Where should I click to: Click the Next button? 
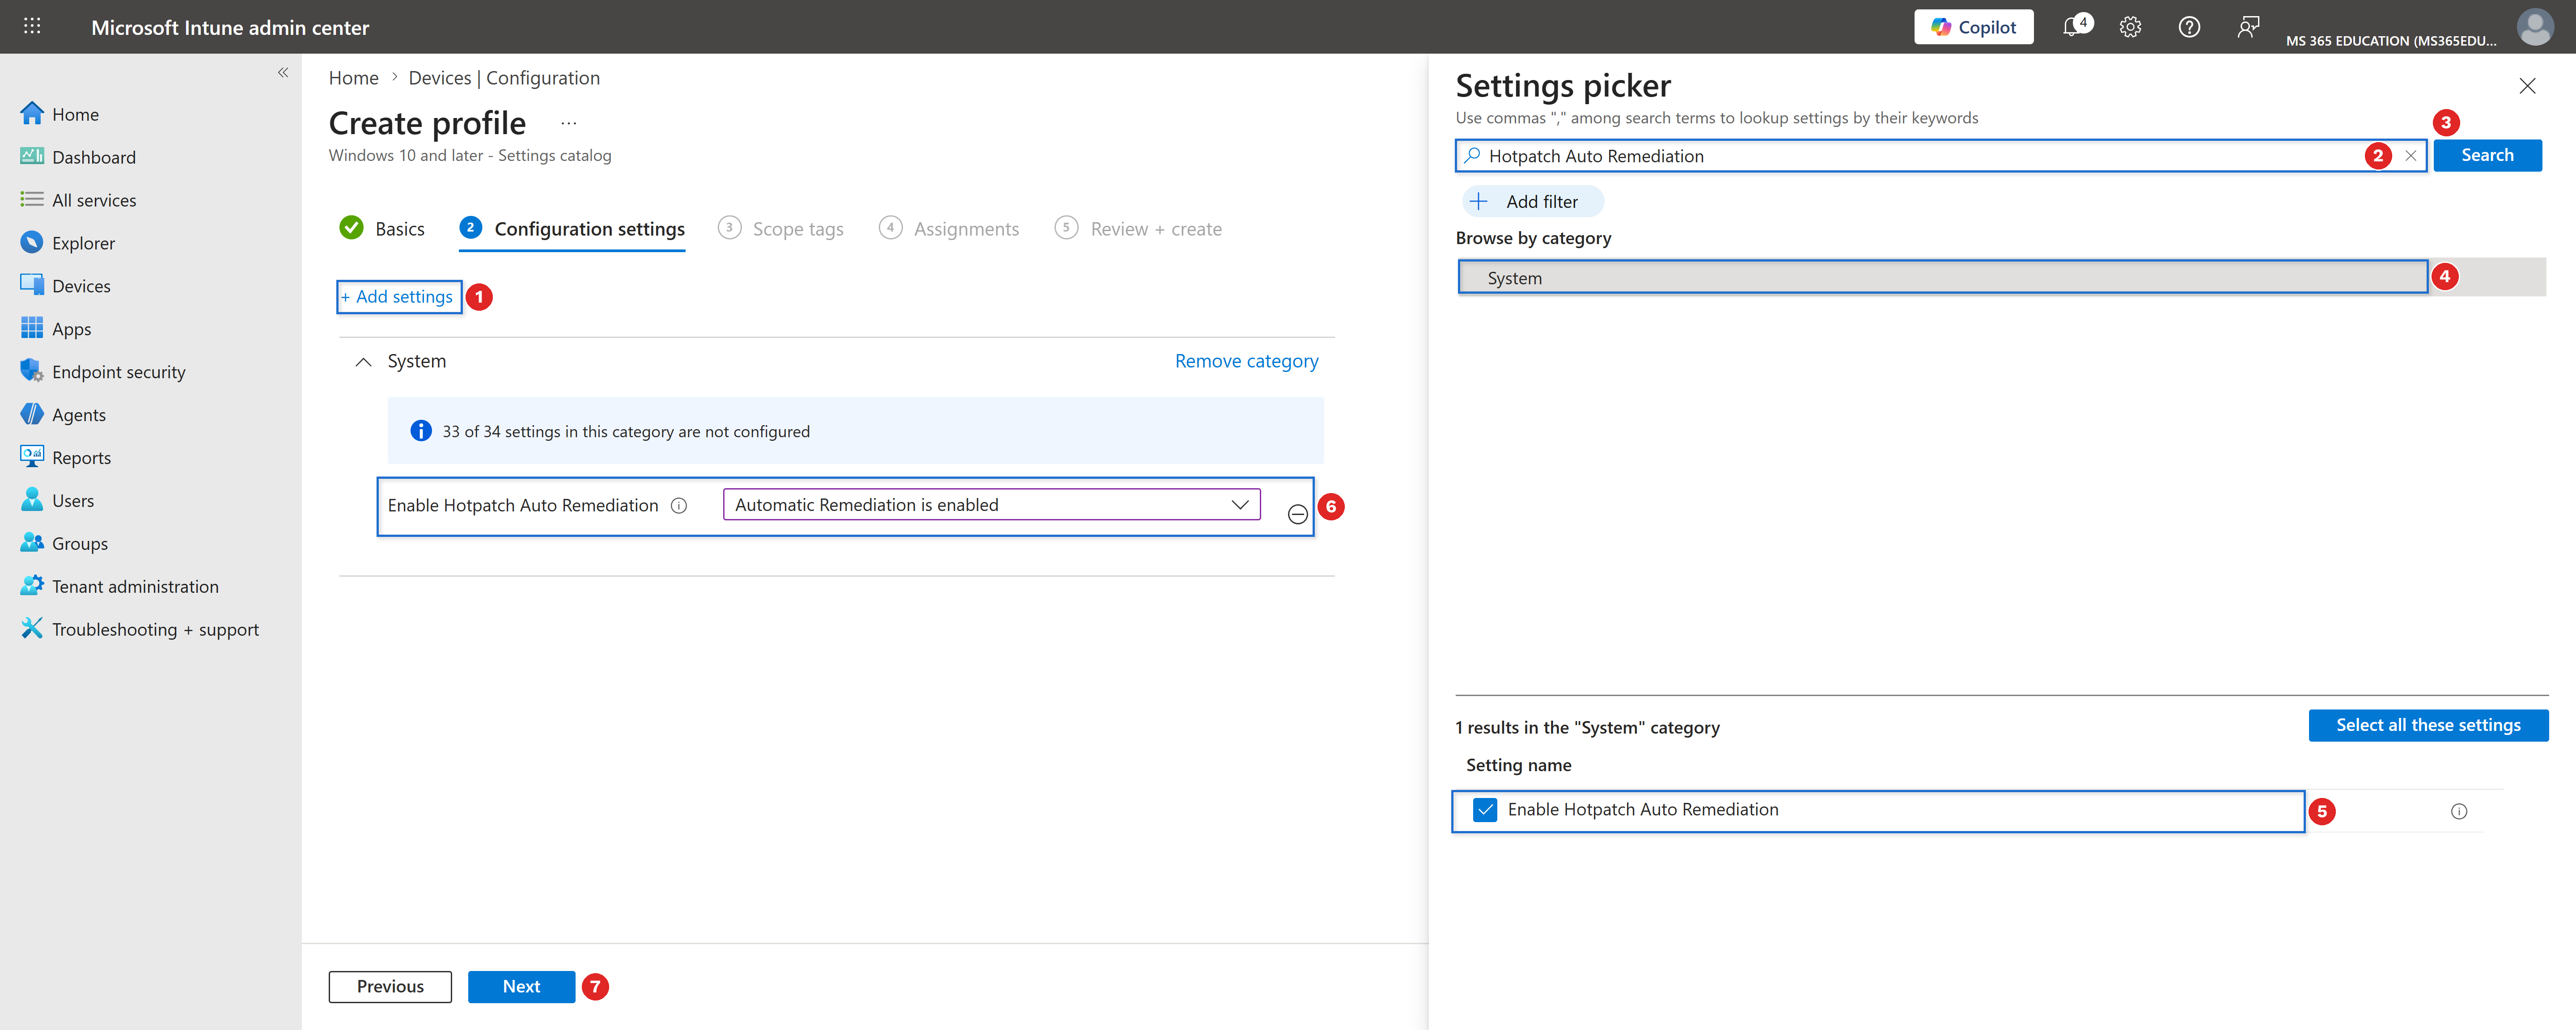521,987
